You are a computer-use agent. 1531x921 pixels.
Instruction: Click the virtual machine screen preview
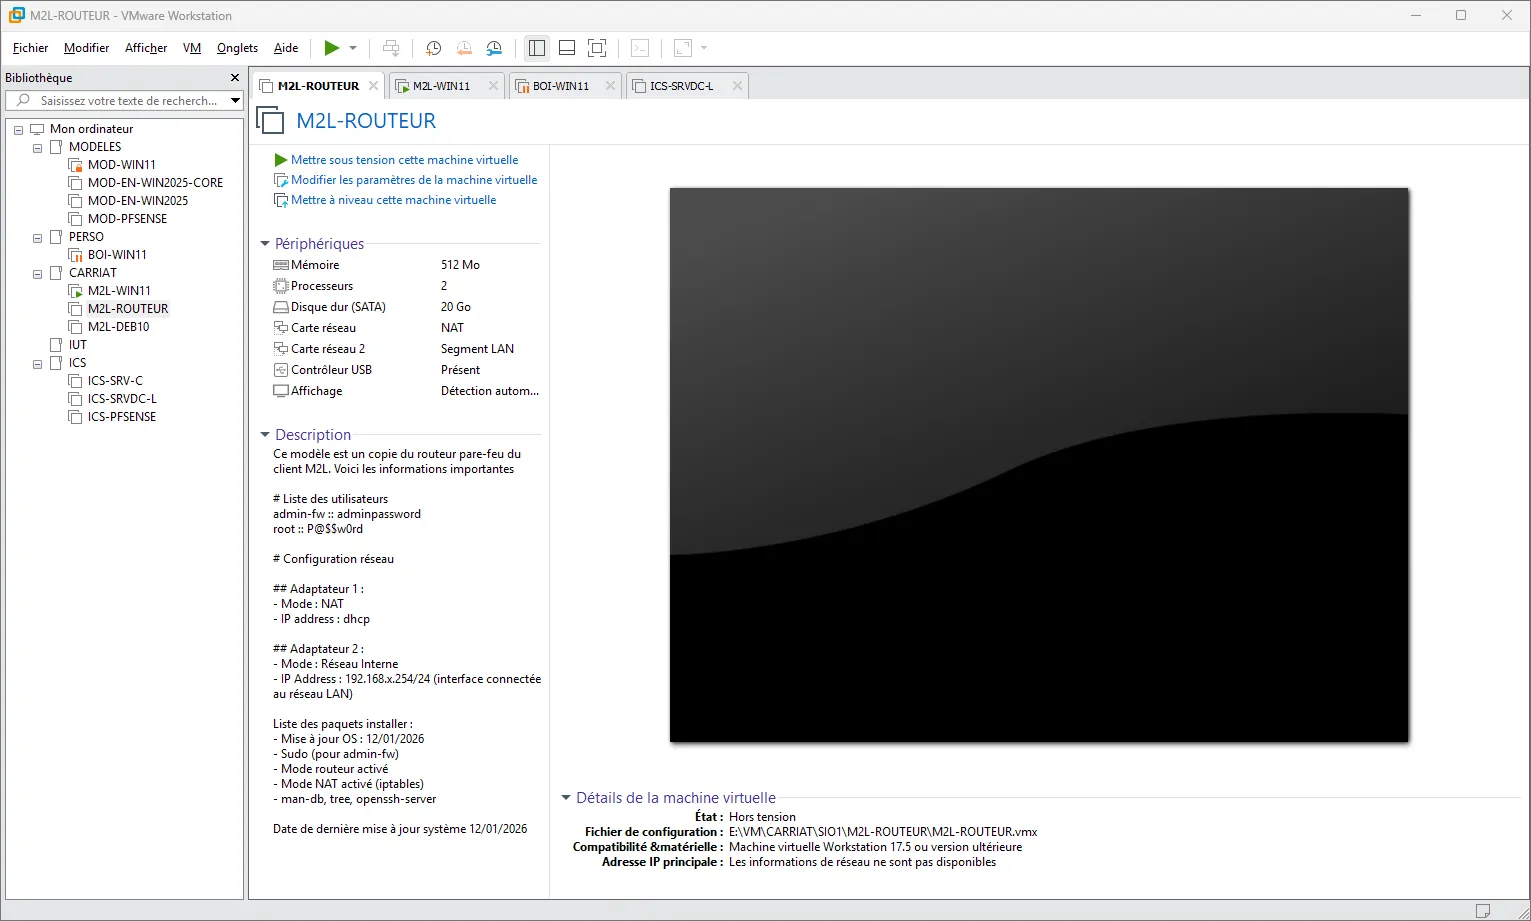pos(1038,465)
